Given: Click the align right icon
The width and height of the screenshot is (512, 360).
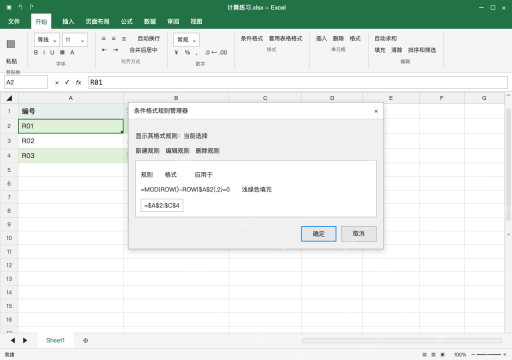Looking at the screenshot, I should coord(124,39).
